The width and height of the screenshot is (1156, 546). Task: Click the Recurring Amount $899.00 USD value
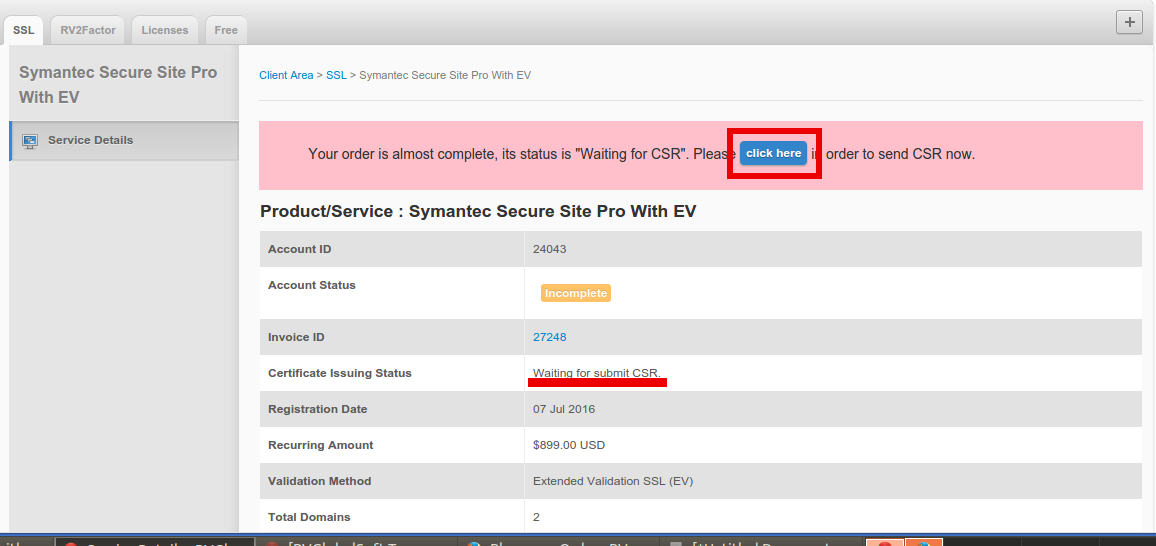[x=568, y=445]
